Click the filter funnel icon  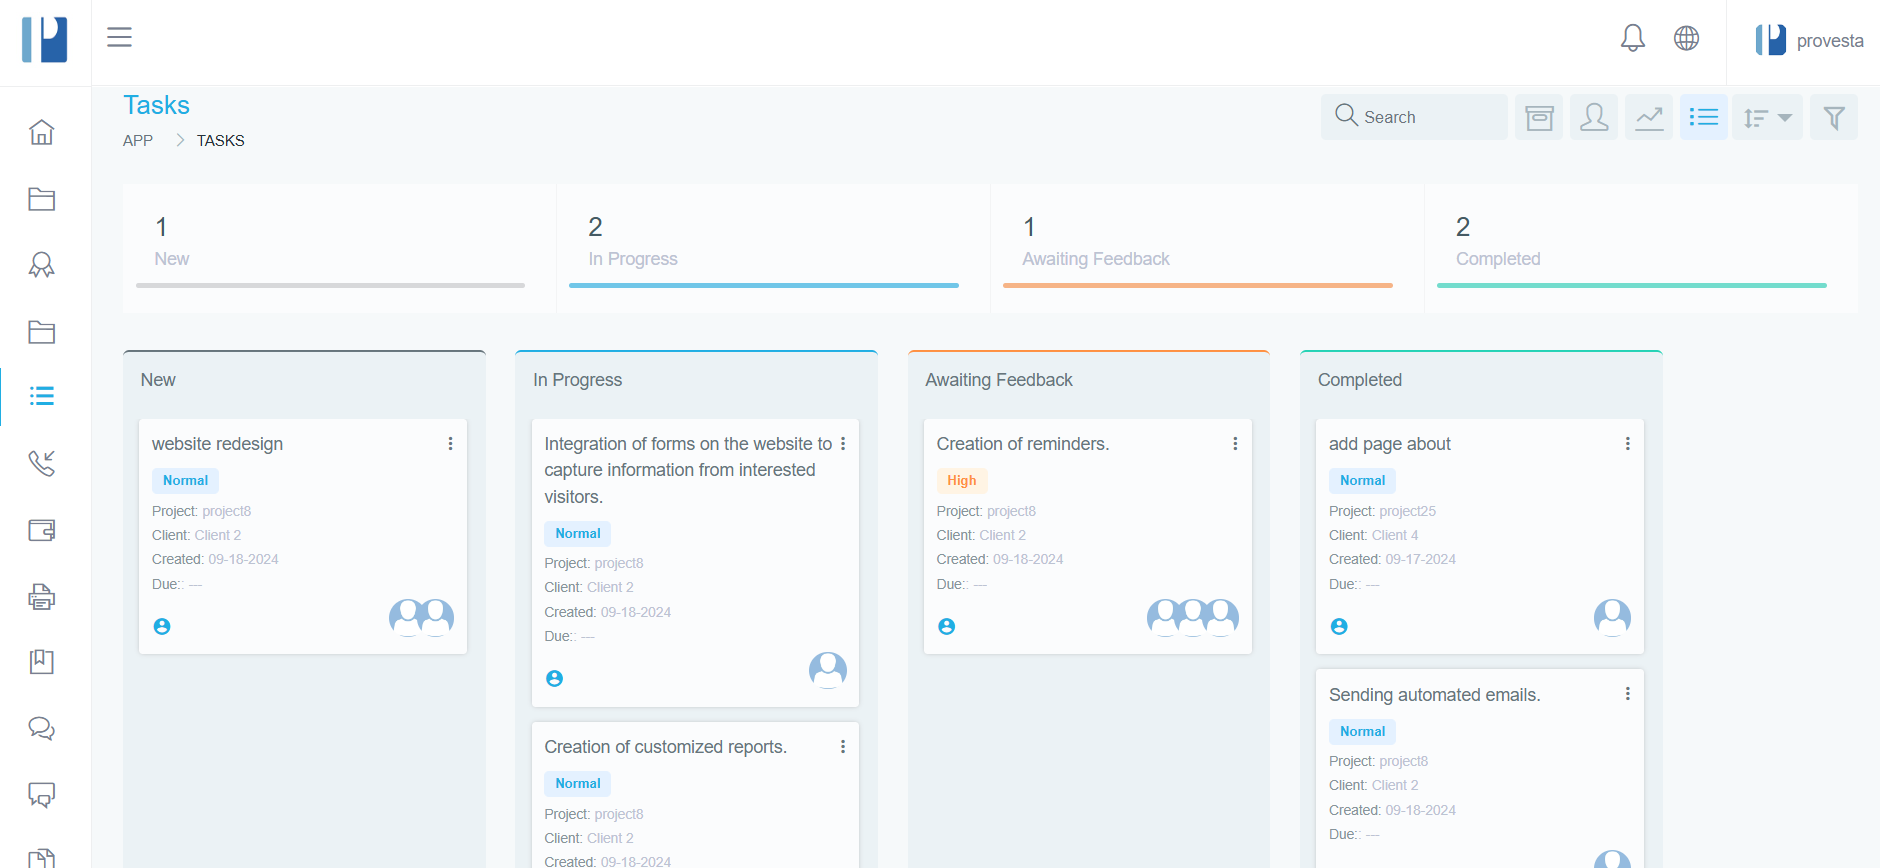click(x=1833, y=118)
